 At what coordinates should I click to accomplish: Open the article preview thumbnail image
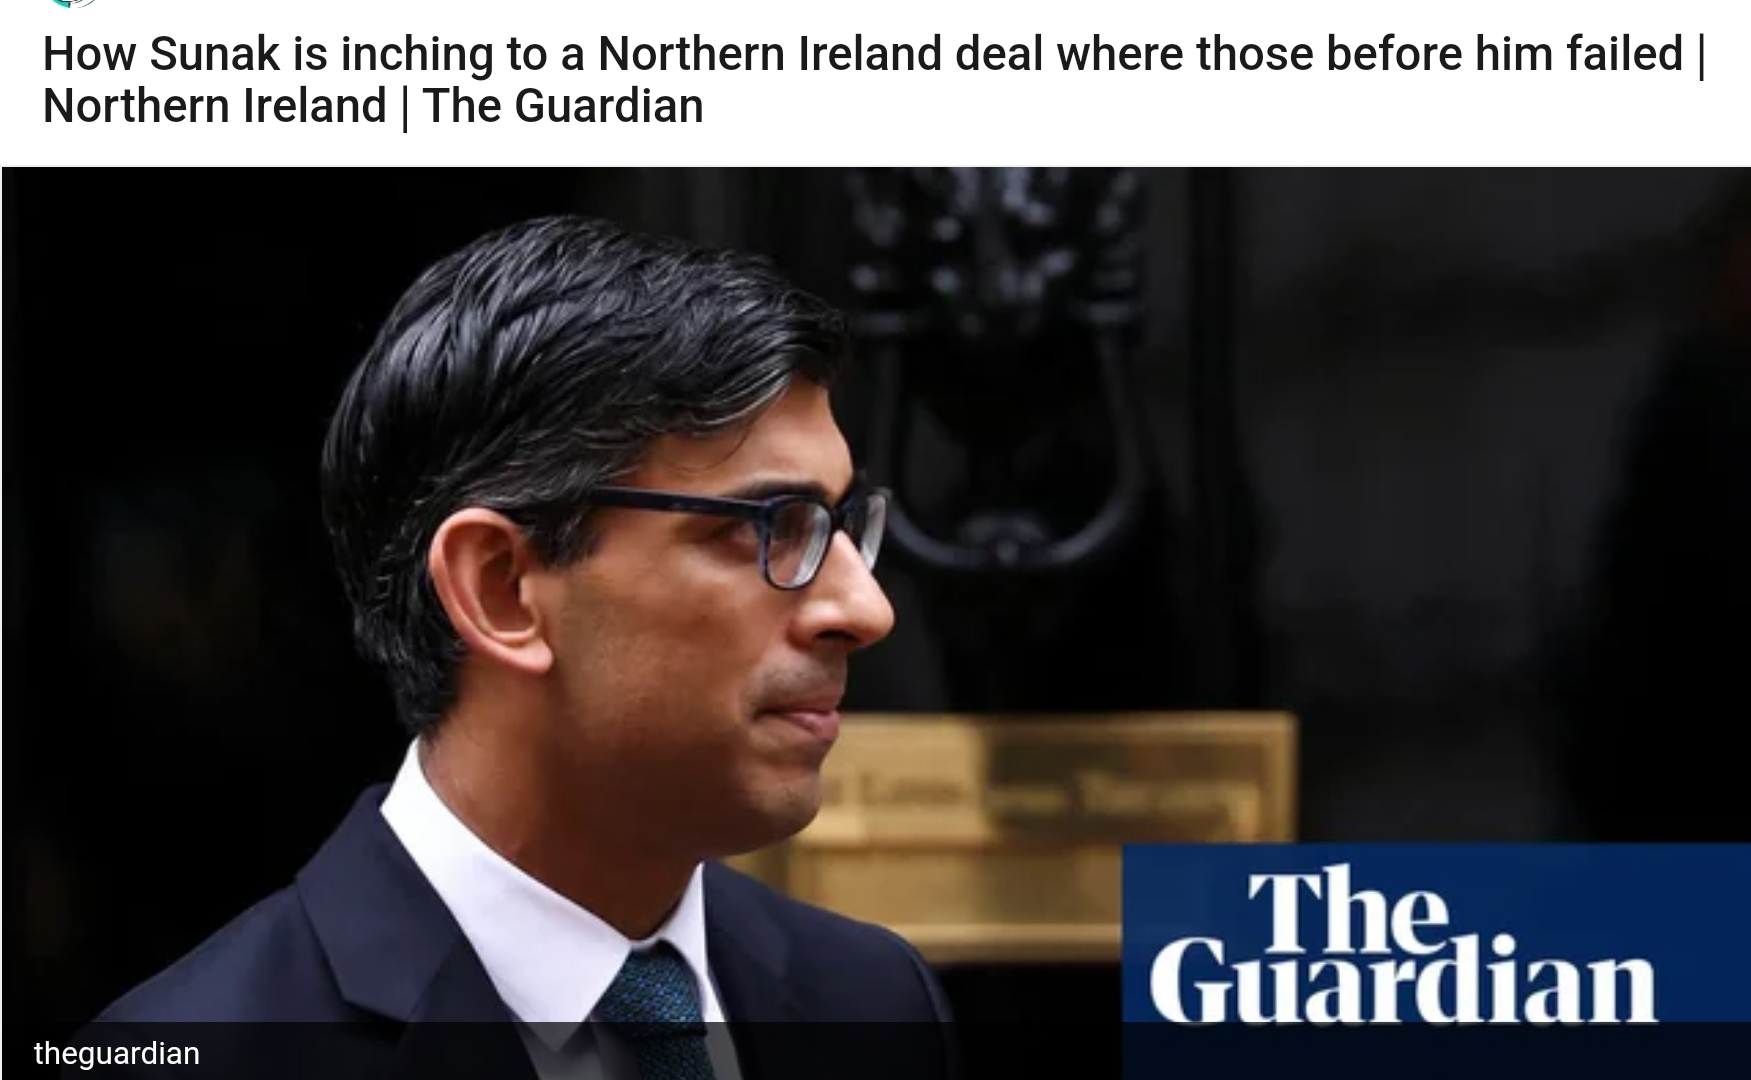click(876, 623)
